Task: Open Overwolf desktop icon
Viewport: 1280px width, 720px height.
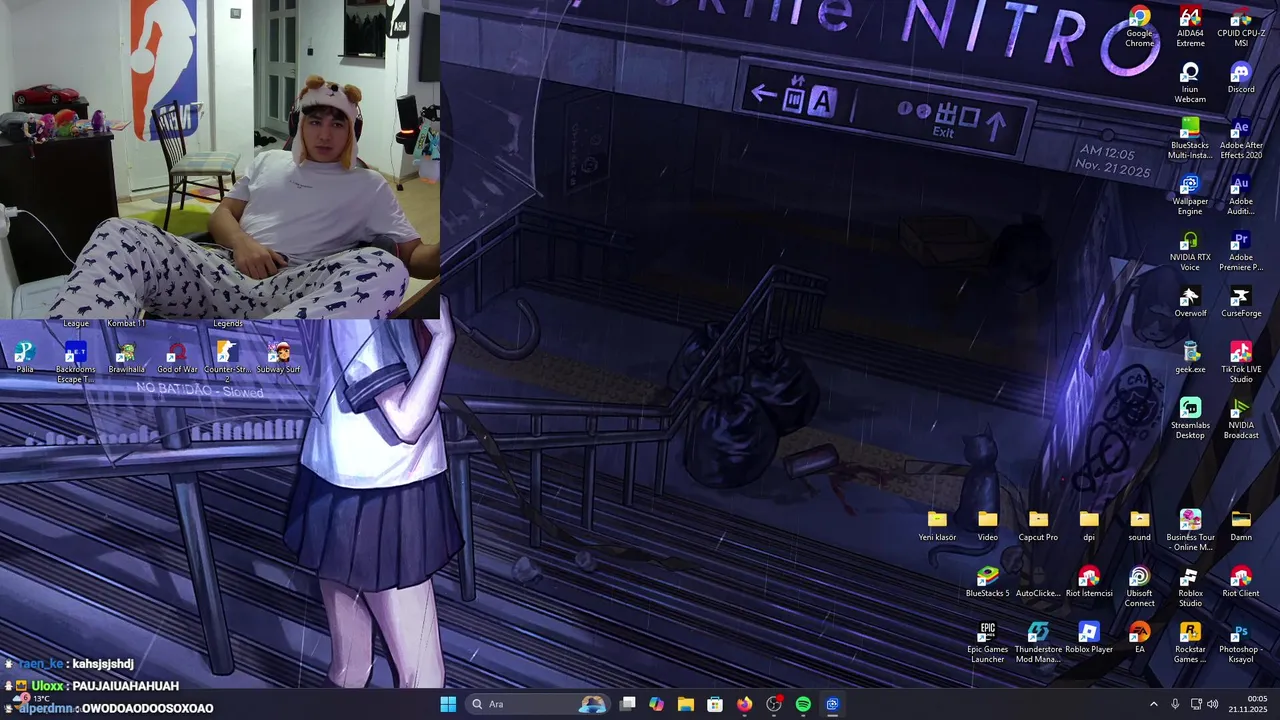Action: [x=1190, y=302]
